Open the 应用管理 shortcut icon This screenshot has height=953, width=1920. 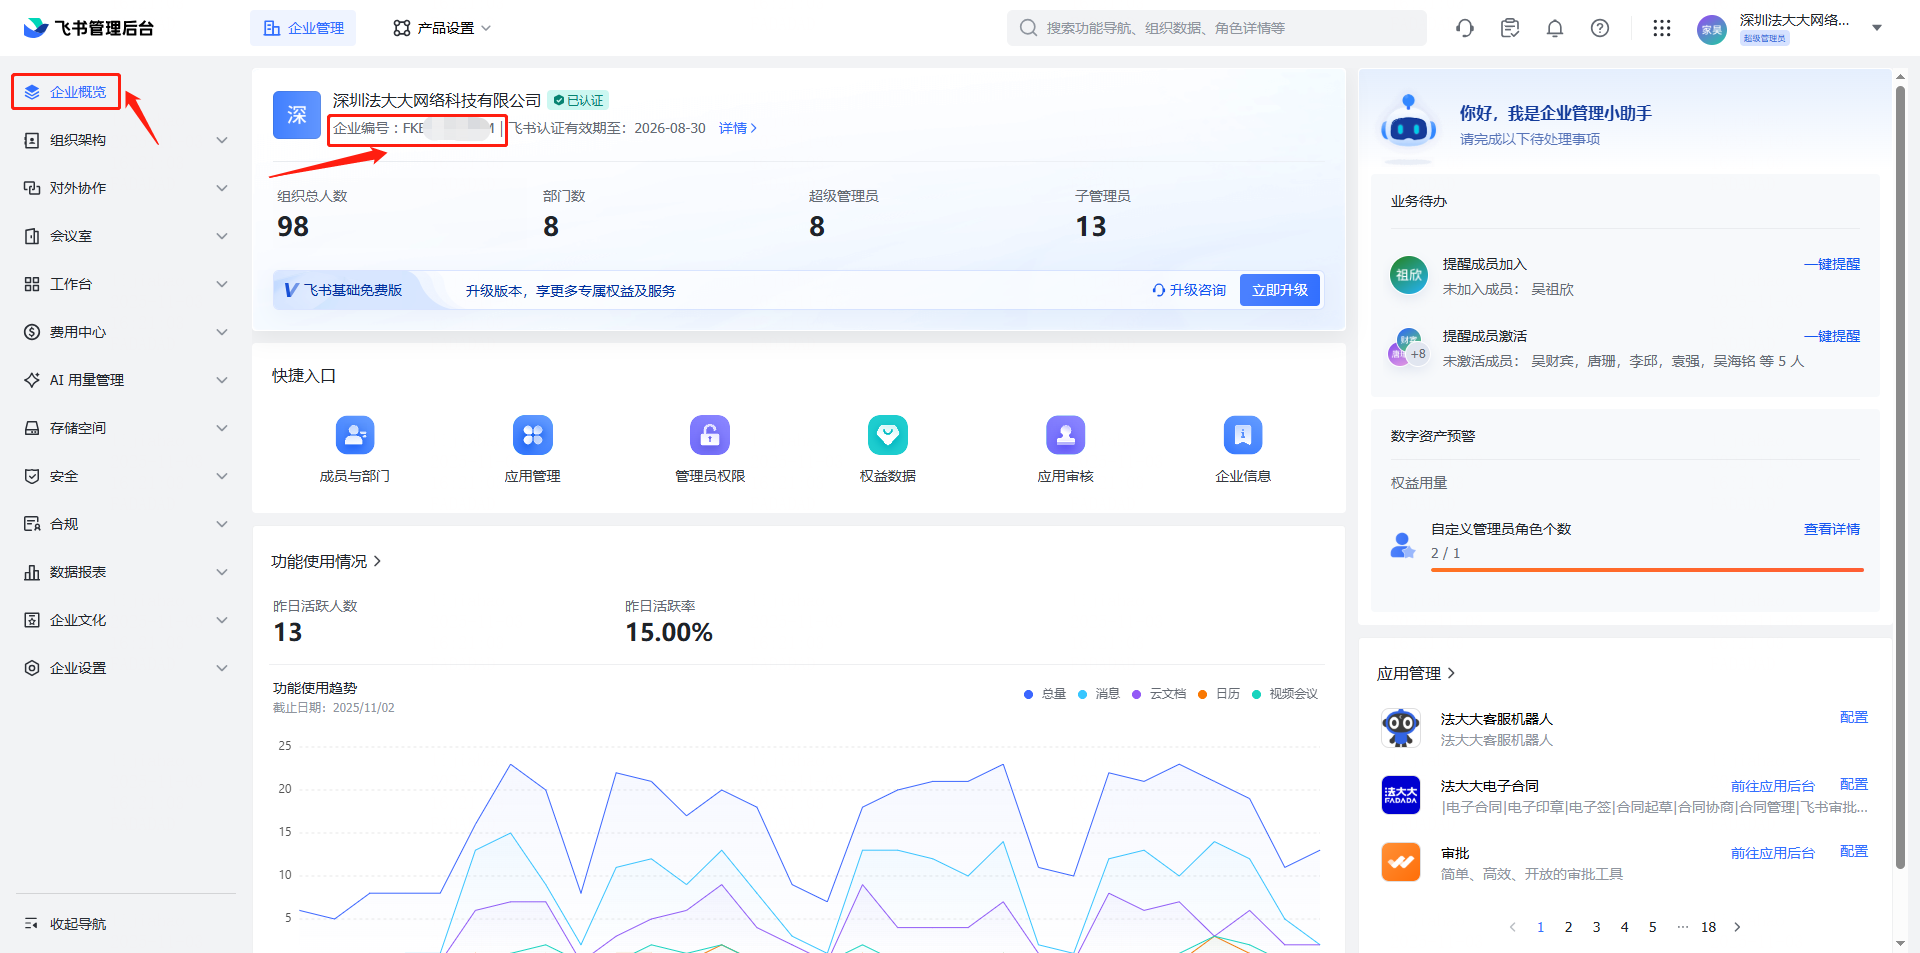click(x=533, y=435)
